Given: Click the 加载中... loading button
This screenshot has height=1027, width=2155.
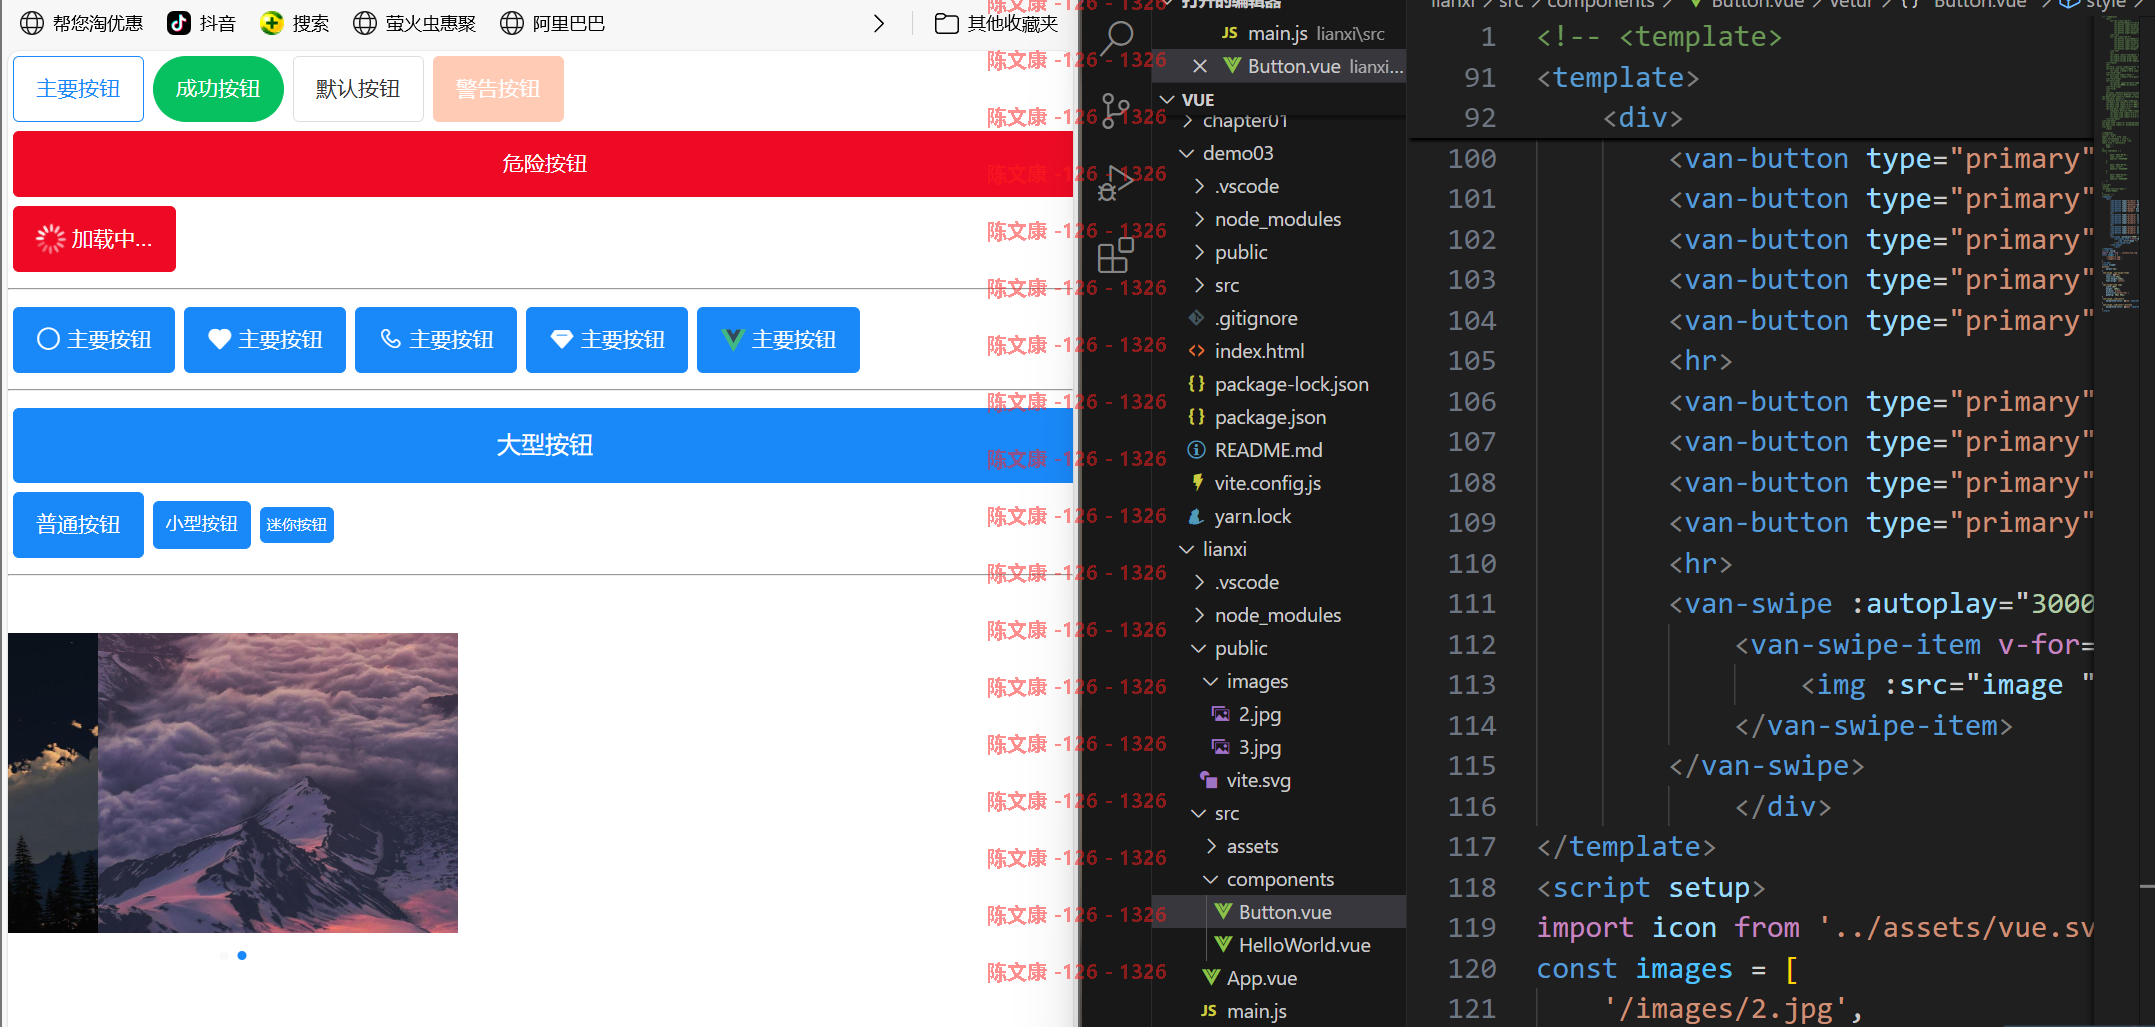Looking at the screenshot, I should tap(94, 239).
